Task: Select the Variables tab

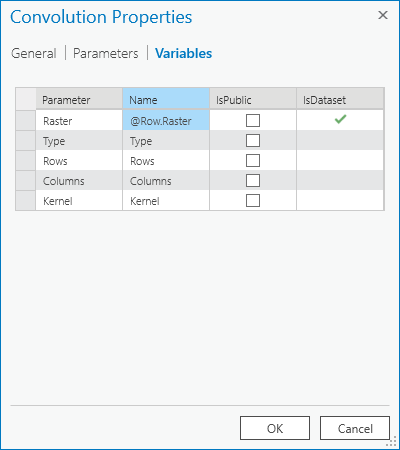Action: [x=183, y=53]
